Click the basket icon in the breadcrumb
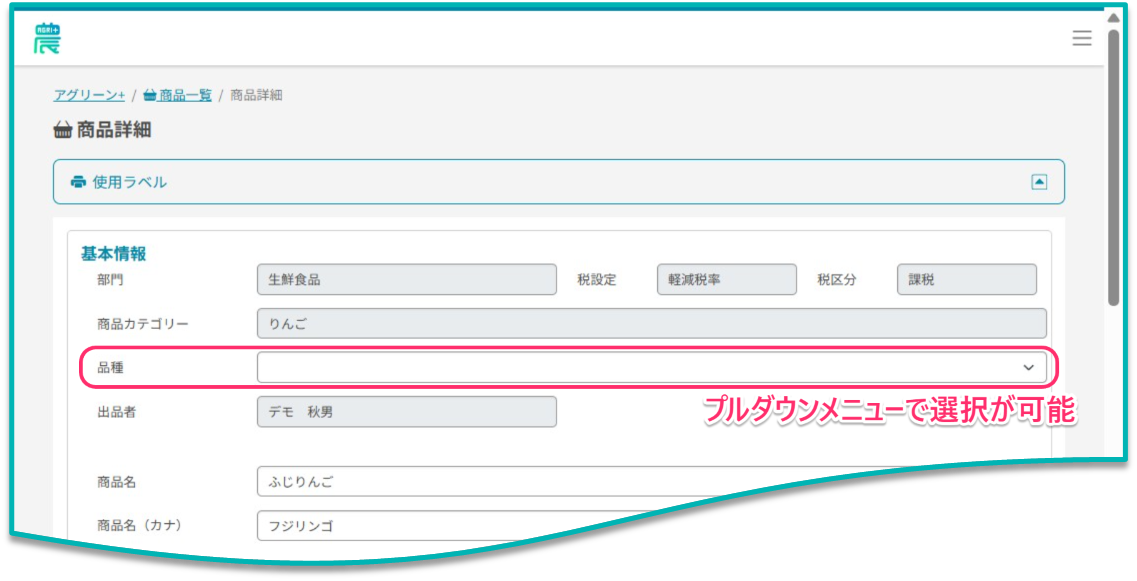Image resolution: width=1137 pixels, height=581 pixels. point(150,95)
